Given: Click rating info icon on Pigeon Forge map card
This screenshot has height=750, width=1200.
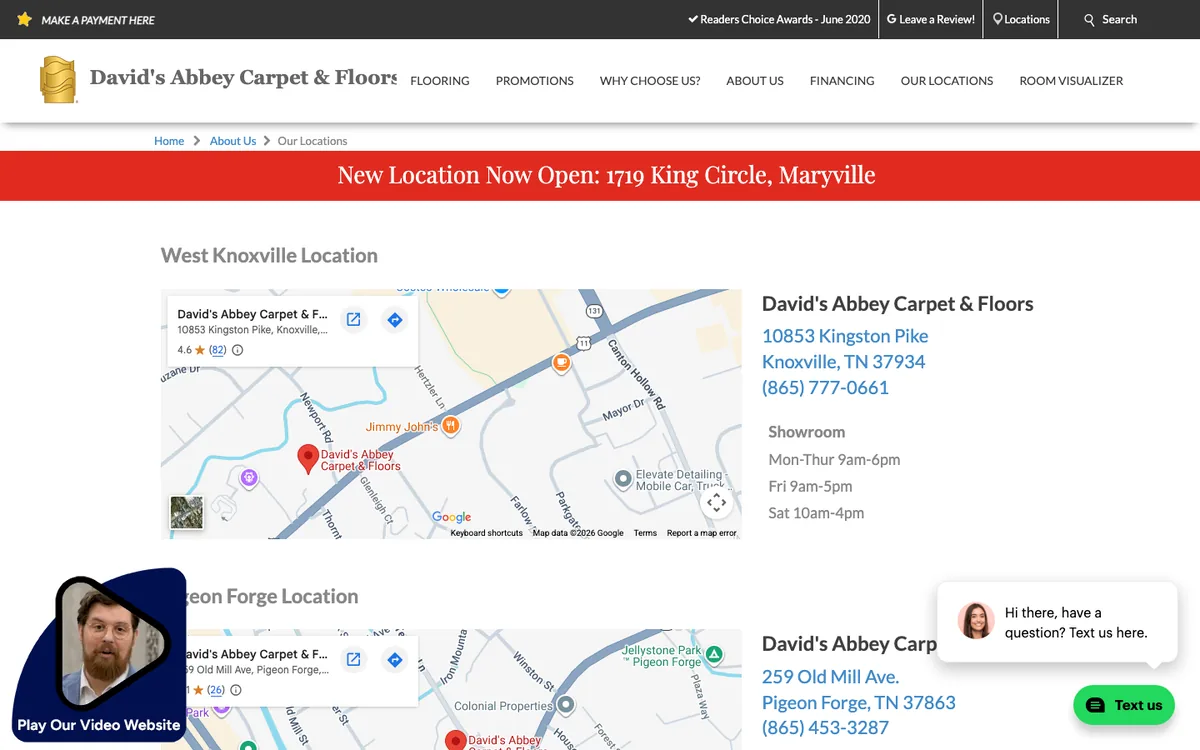Looking at the screenshot, I should [236, 690].
